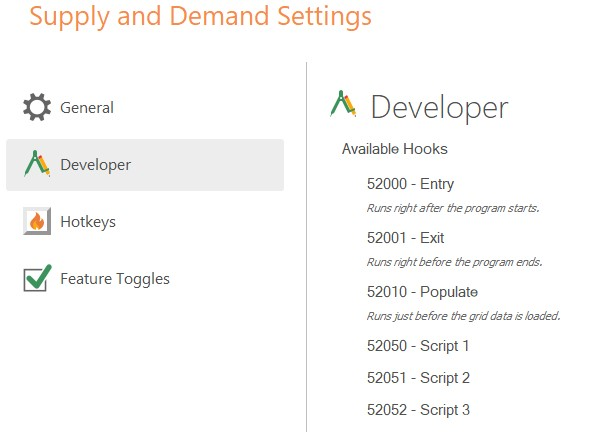Select the 52051 - Script 2 hook

pyautogui.click(x=418, y=378)
